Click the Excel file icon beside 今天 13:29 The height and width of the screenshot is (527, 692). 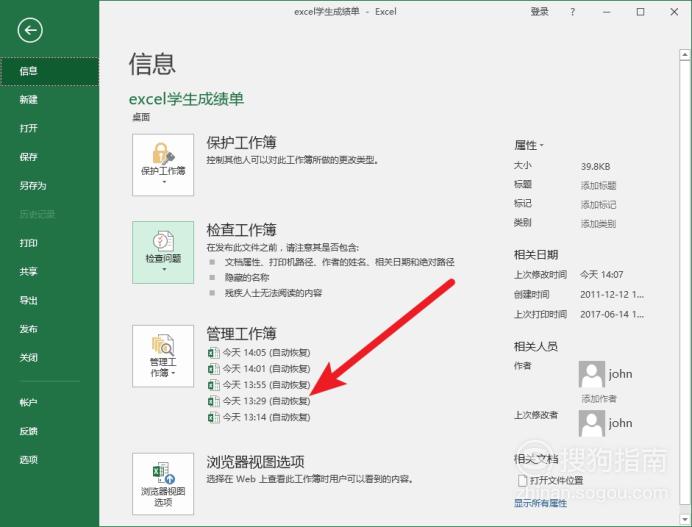click(214, 401)
